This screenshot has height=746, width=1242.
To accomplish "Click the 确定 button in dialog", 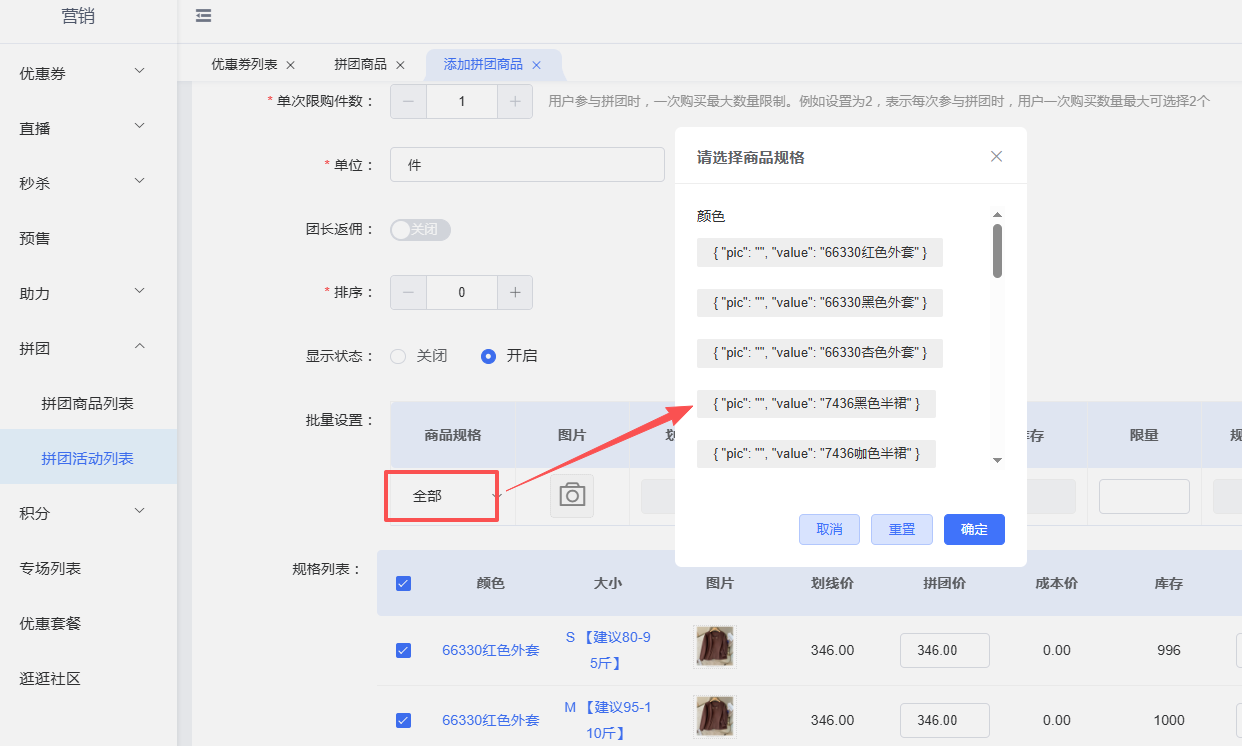I will (973, 530).
